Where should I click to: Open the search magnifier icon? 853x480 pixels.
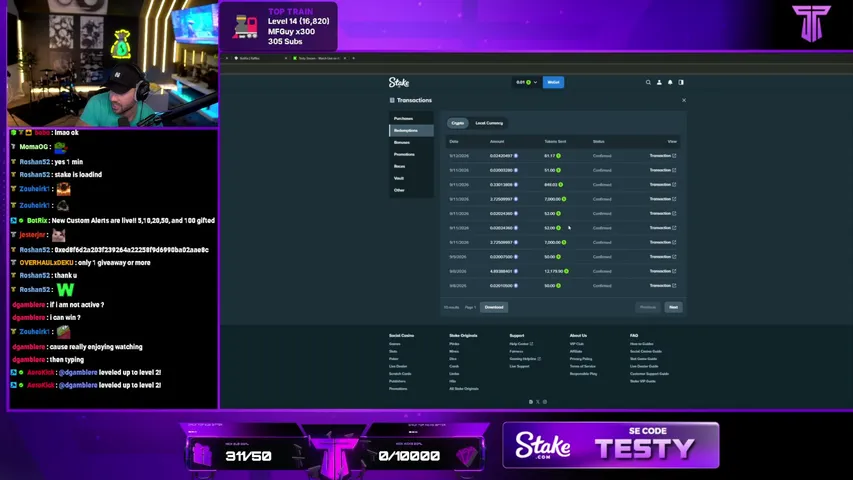(648, 82)
